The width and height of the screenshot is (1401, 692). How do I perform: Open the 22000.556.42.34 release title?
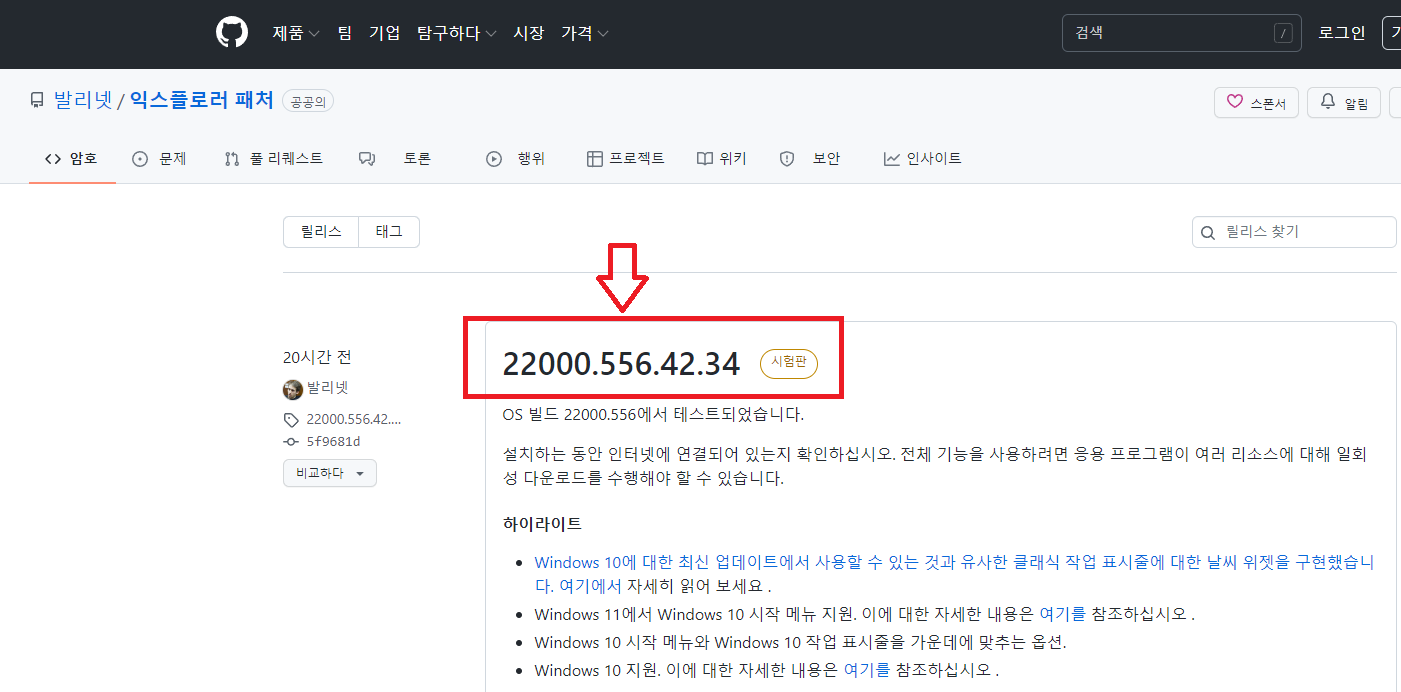point(621,364)
